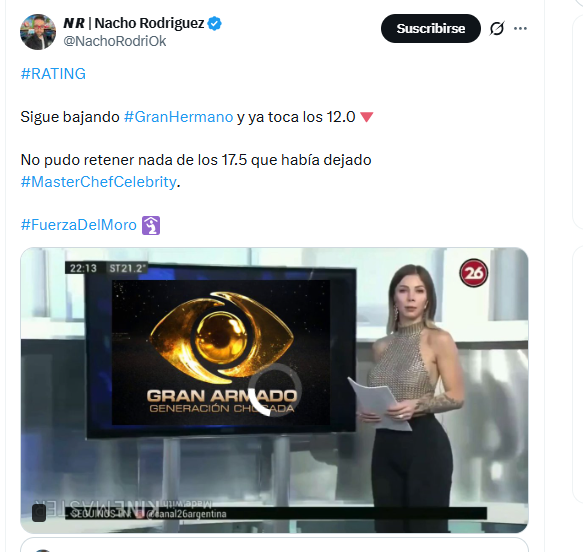Click the blue verified badge
Image resolution: width=583 pixels, height=552 pixels.
215,23
